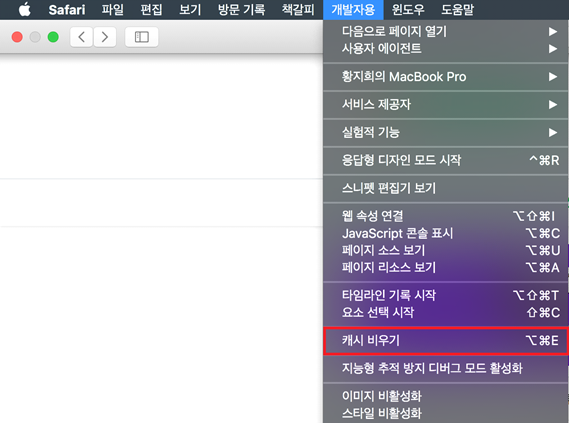
Task: Choose 페이지 소스 보기
Action: [x=445, y=250]
